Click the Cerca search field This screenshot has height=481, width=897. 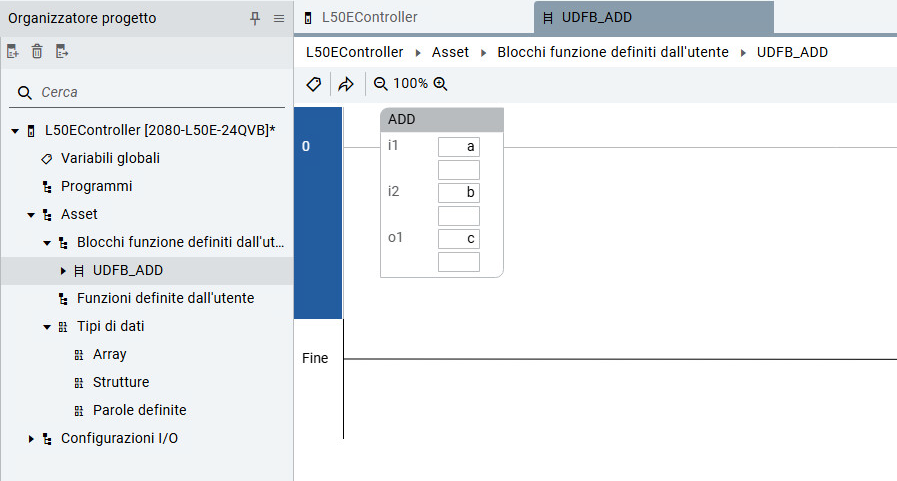point(150,92)
